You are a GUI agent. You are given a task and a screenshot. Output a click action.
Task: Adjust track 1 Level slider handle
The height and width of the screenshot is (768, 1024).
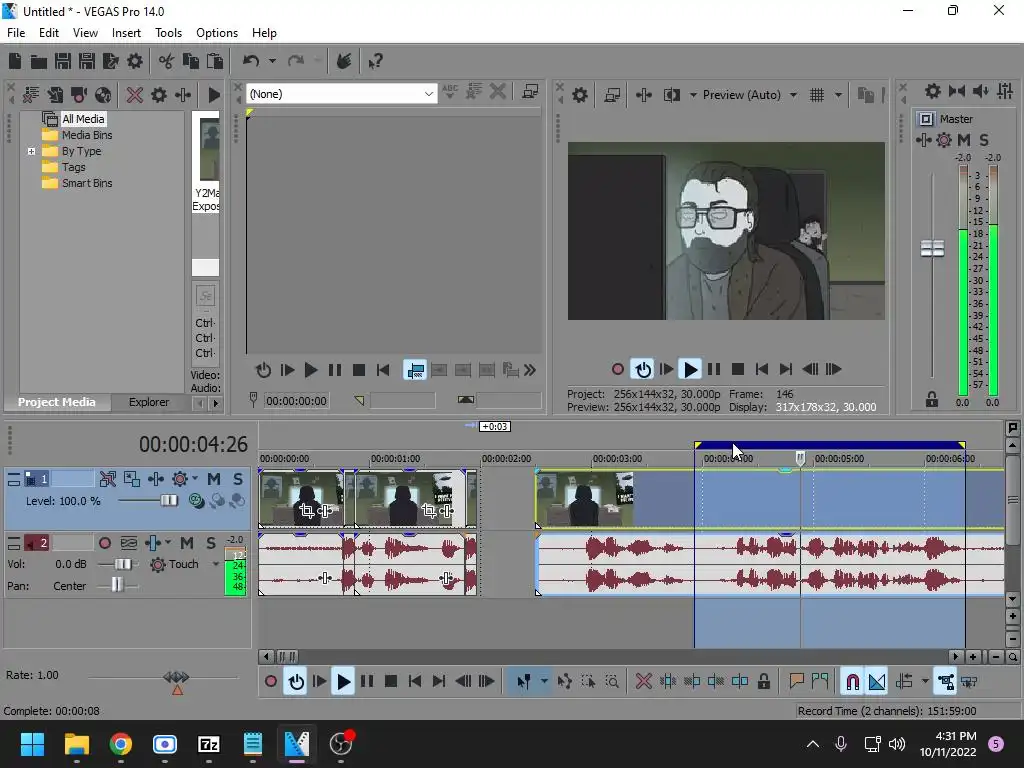pos(168,501)
